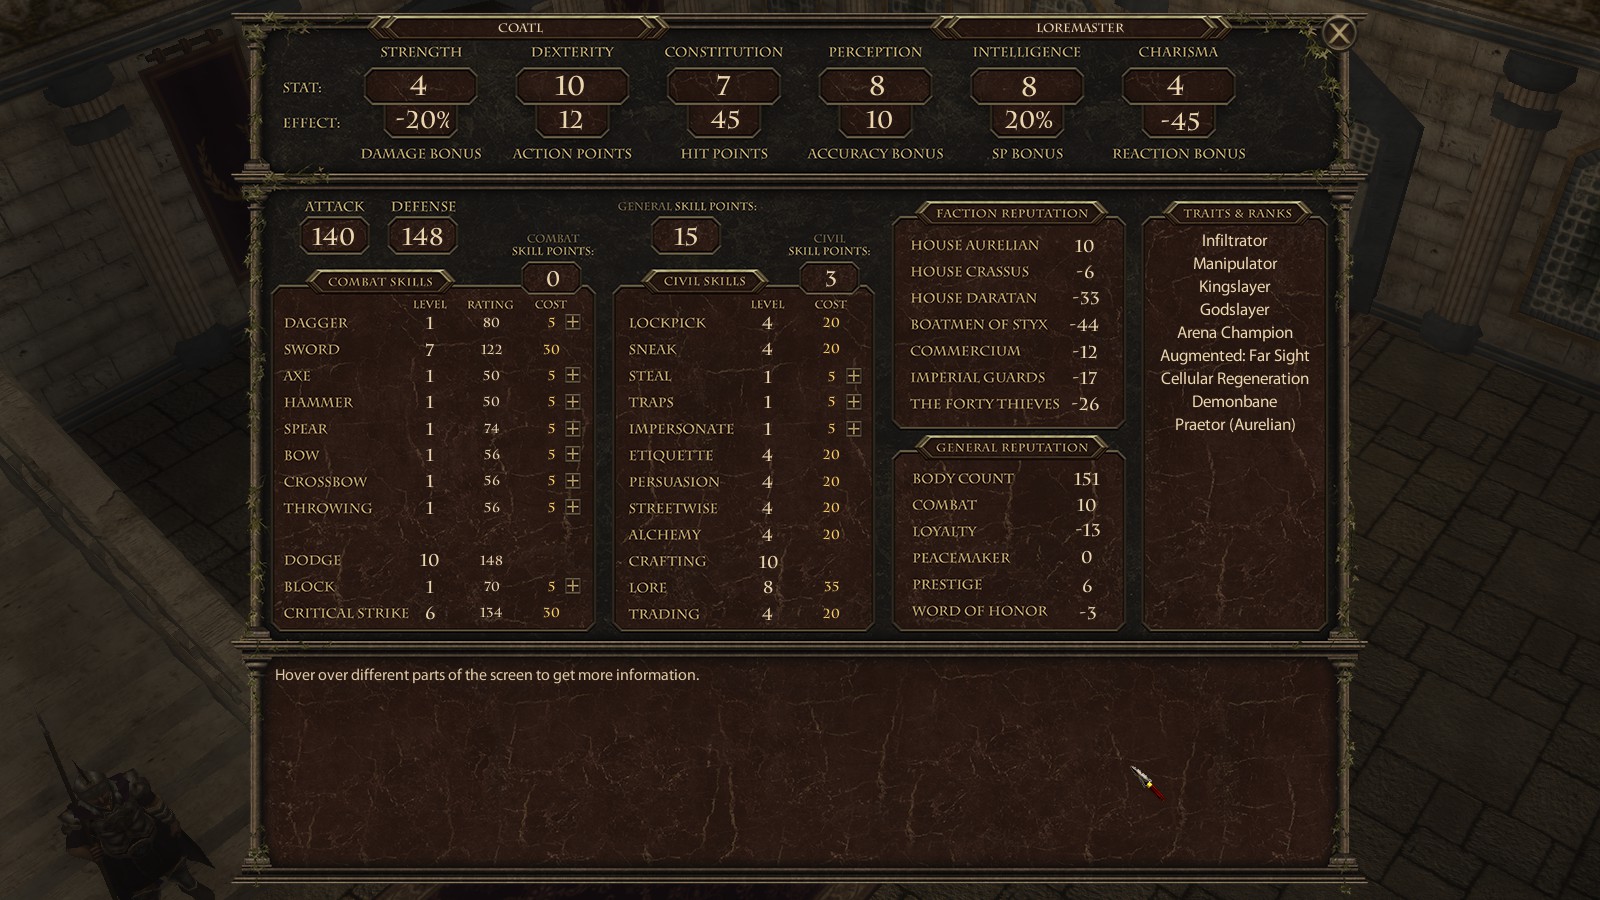The image size is (1600, 900).
Task: Select the Augmented: Far Sight trait
Action: point(1235,356)
